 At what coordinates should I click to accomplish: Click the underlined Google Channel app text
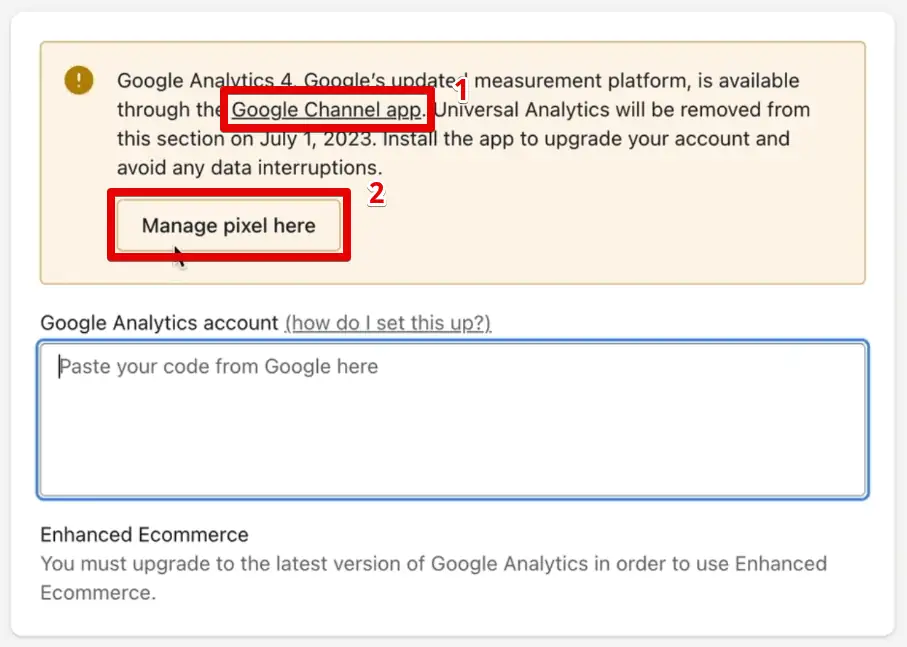326,110
